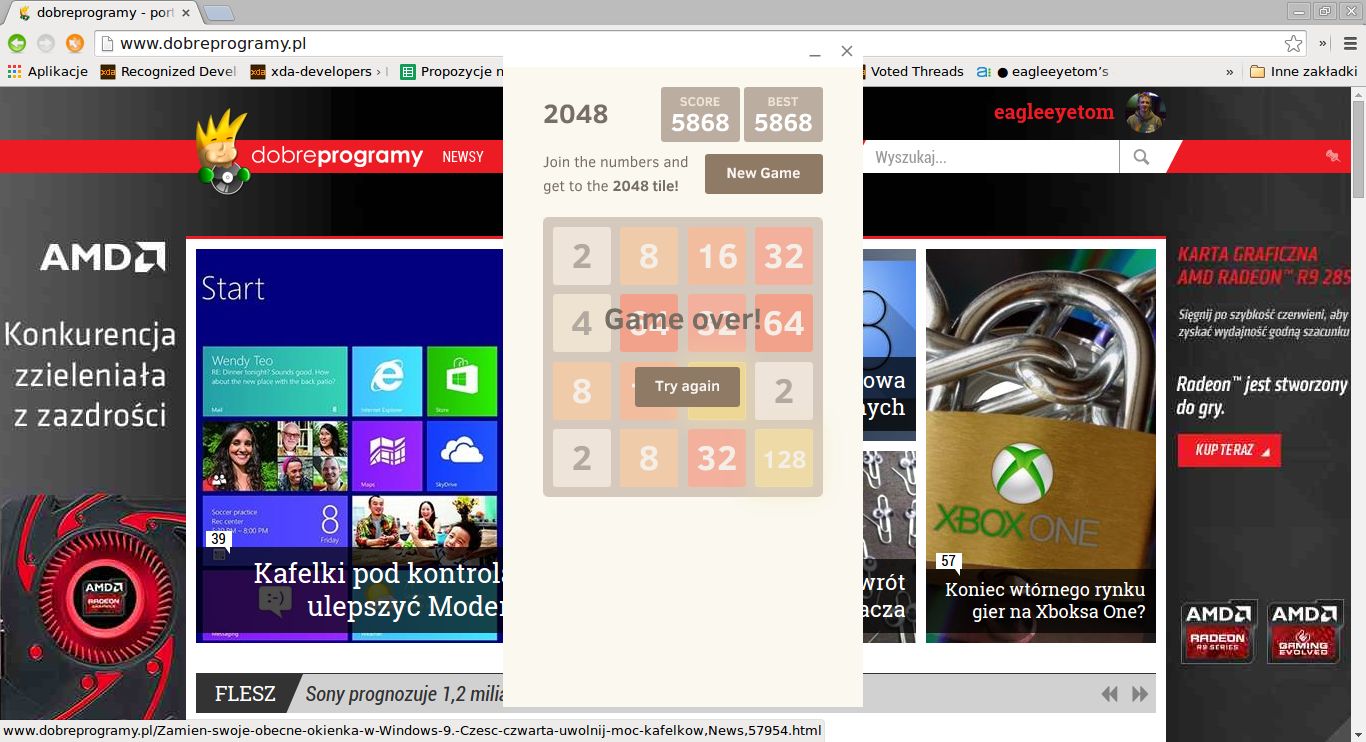Image resolution: width=1366 pixels, height=742 pixels.
Task: Show hidden extensions with the chevron near the address bar
Action: [1323, 43]
